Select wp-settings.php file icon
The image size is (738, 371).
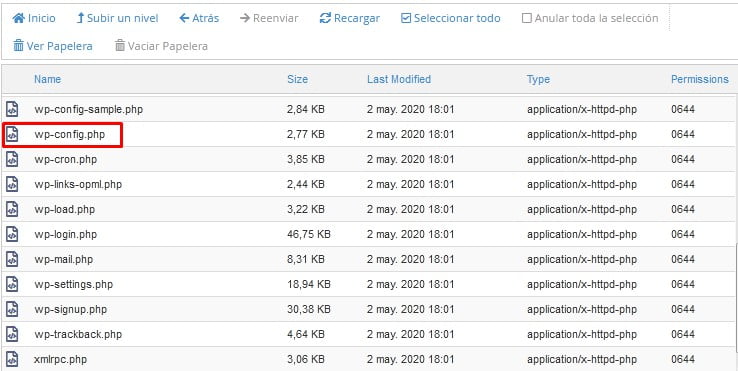click(x=12, y=284)
